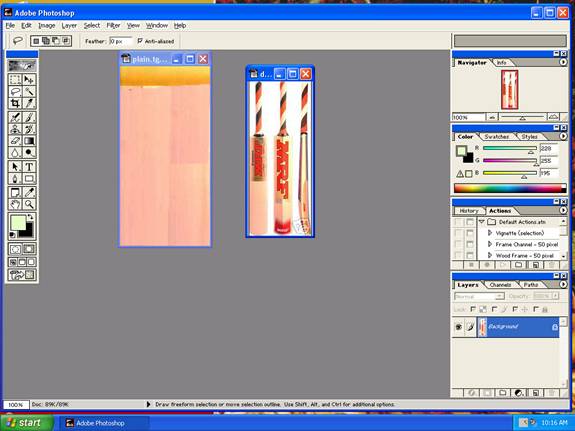Select the Crop tool
The image size is (575, 431).
15,103
